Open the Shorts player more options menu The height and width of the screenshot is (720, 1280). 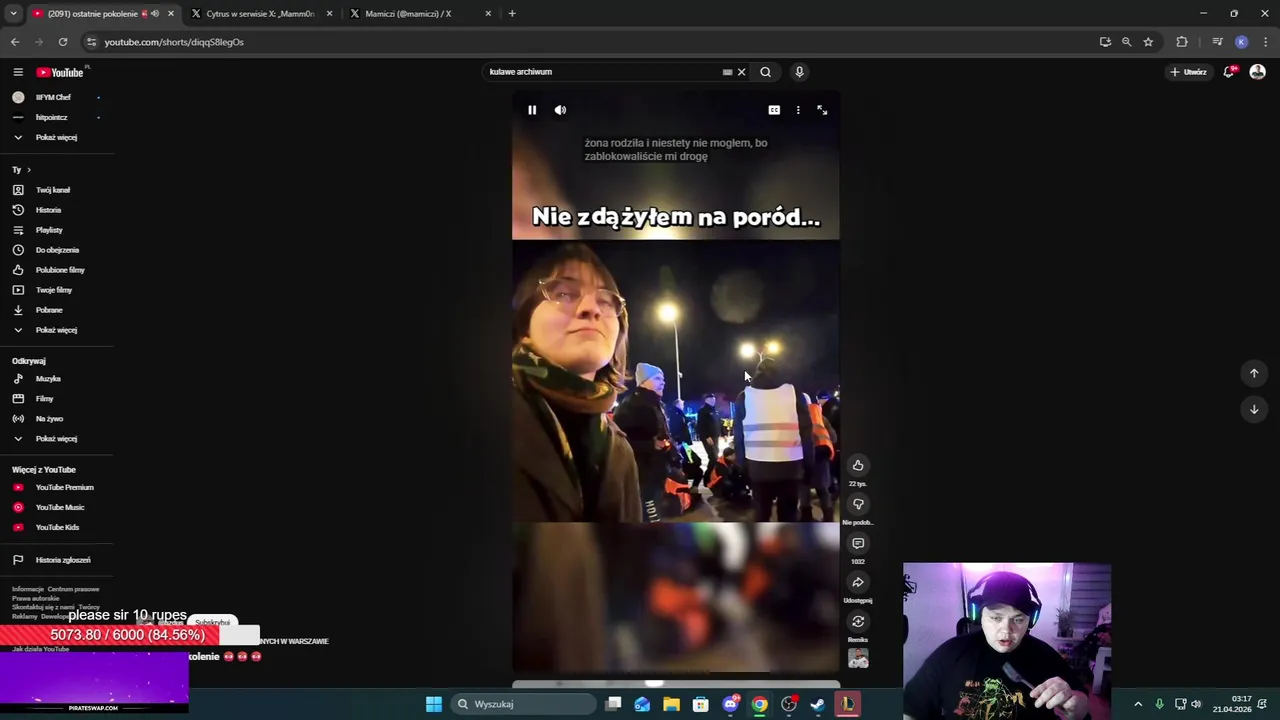click(798, 110)
